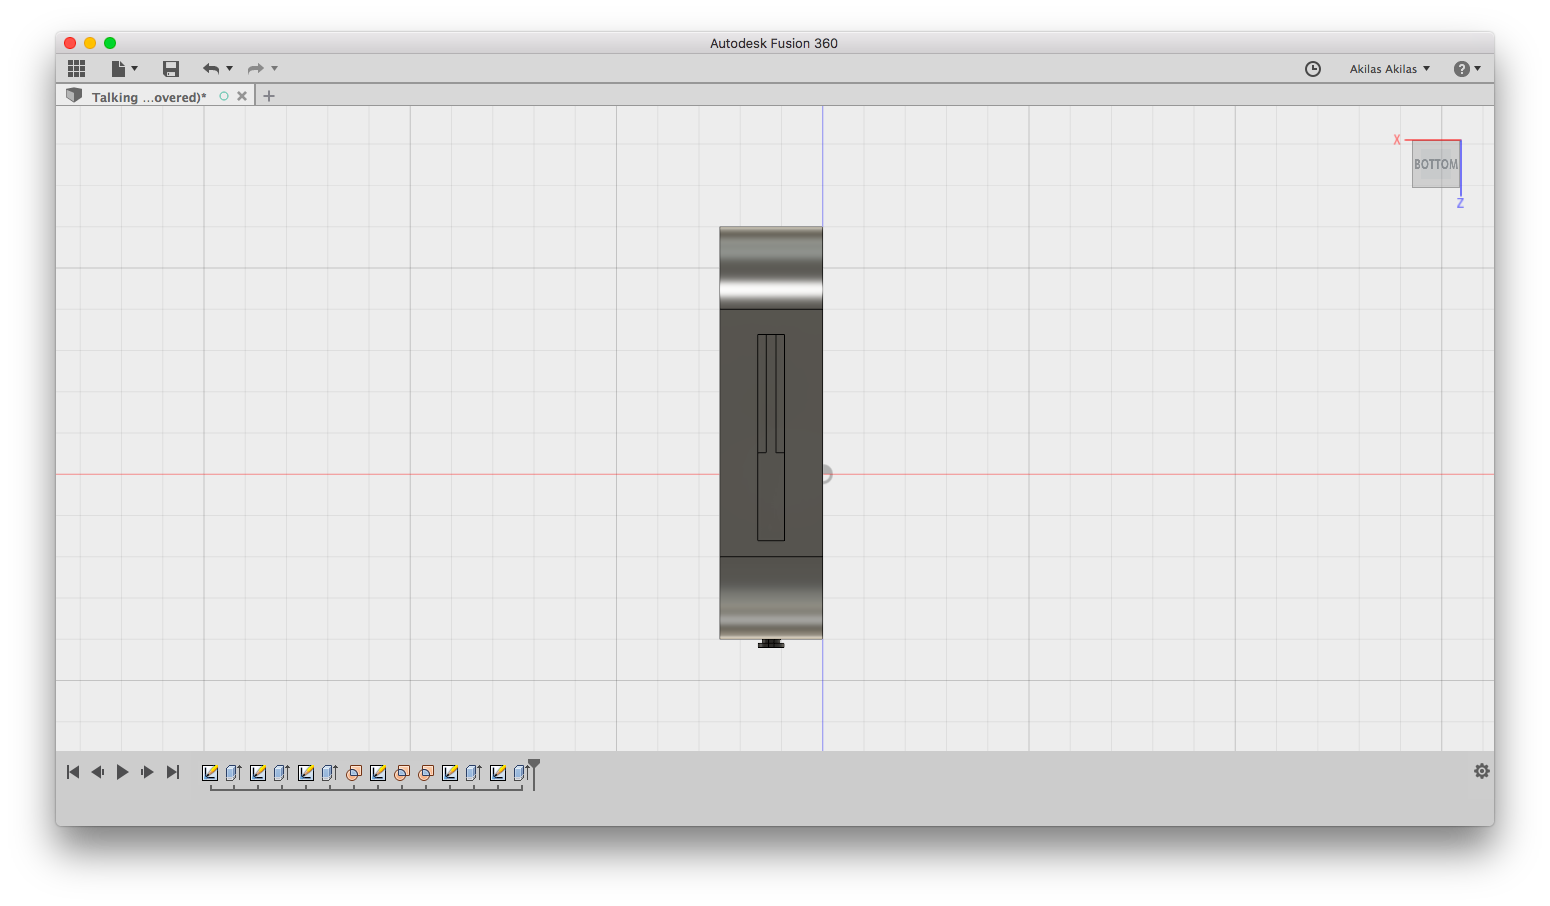Image resolution: width=1550 pixels, height=906 pixels.
Task: Select the first sketch feature in timeline
Action: 210,773
